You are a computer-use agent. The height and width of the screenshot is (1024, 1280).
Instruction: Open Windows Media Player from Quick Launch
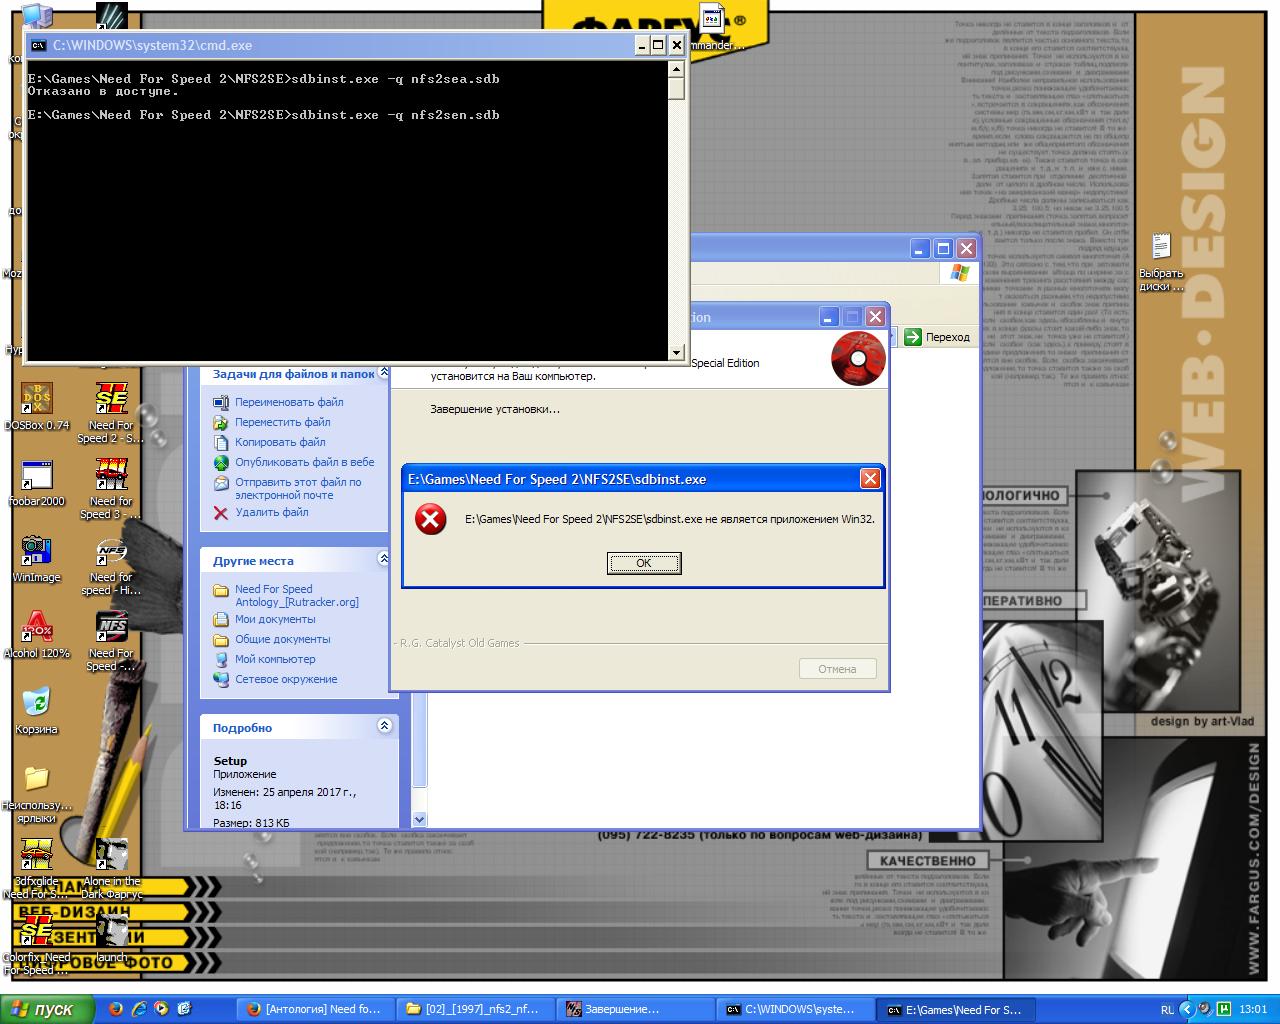(161, 1009)
